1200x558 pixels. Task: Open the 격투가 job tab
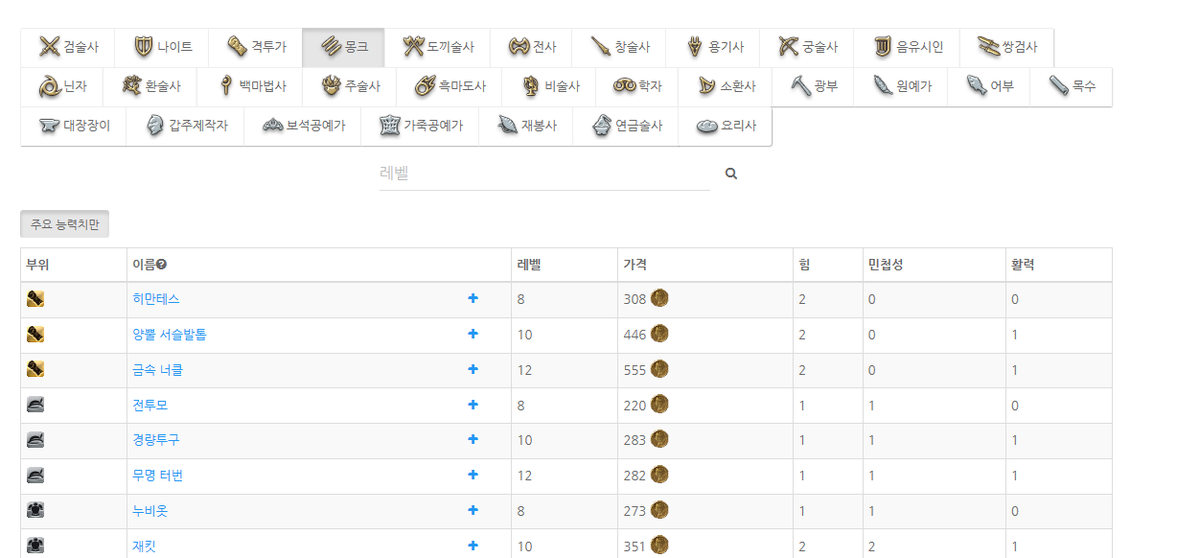[256, 47]
